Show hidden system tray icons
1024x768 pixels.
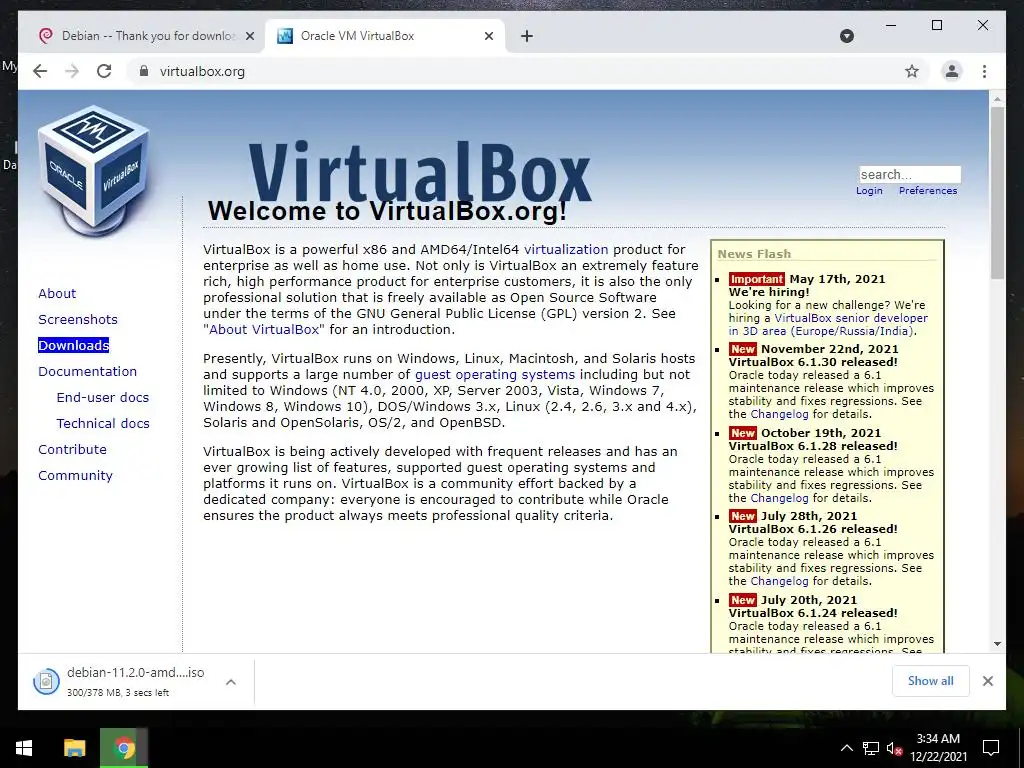pyautogui.click(x=846, y=748)
